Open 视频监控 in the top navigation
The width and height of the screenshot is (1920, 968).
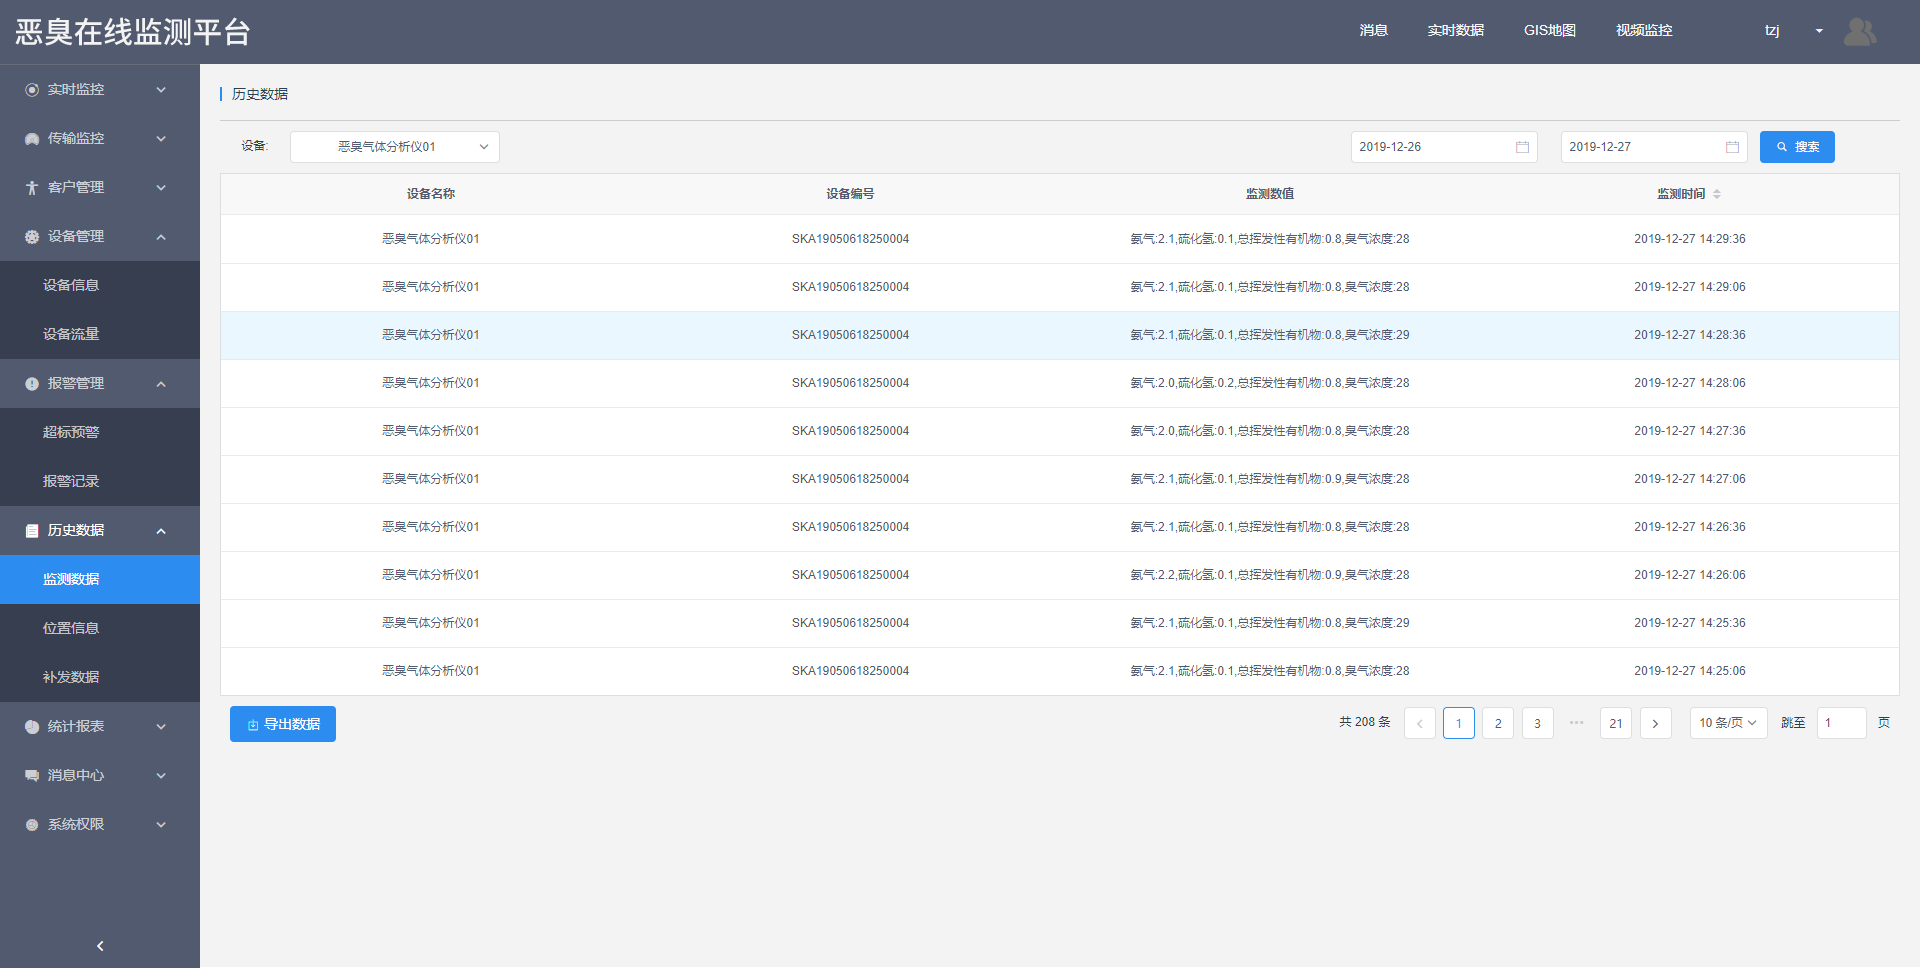point(1644,31)
